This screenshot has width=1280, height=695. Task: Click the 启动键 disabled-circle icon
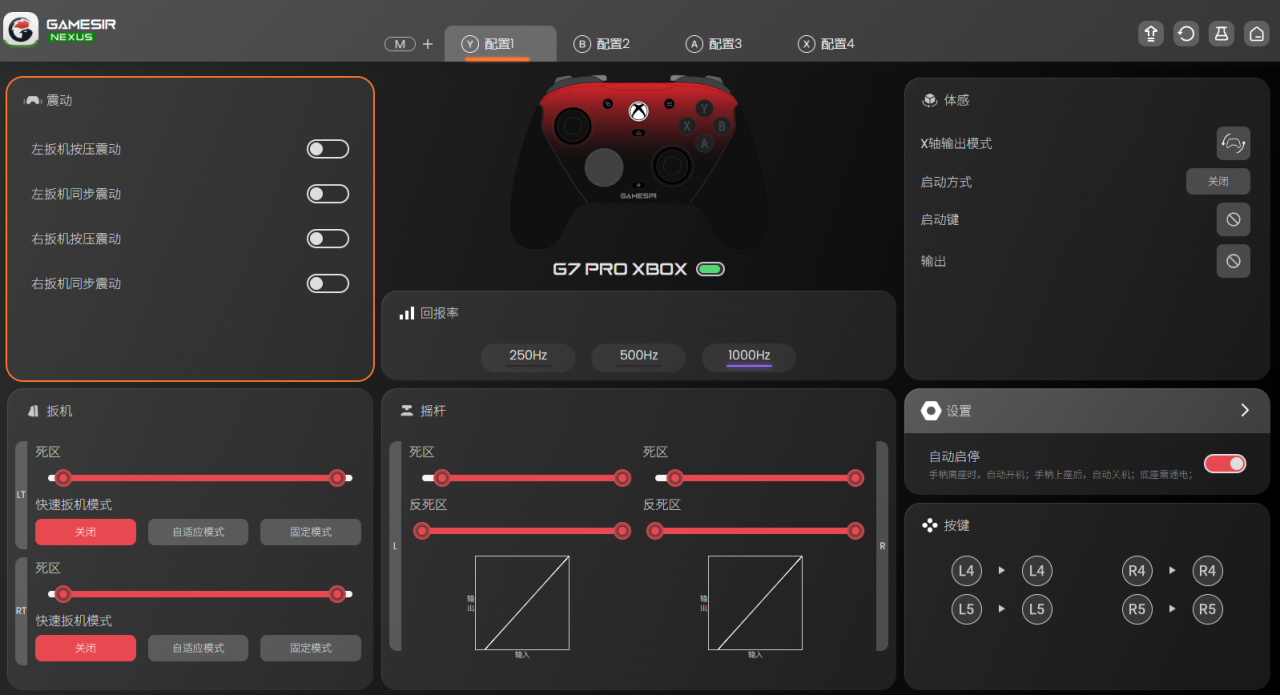tap(1233, 219)
